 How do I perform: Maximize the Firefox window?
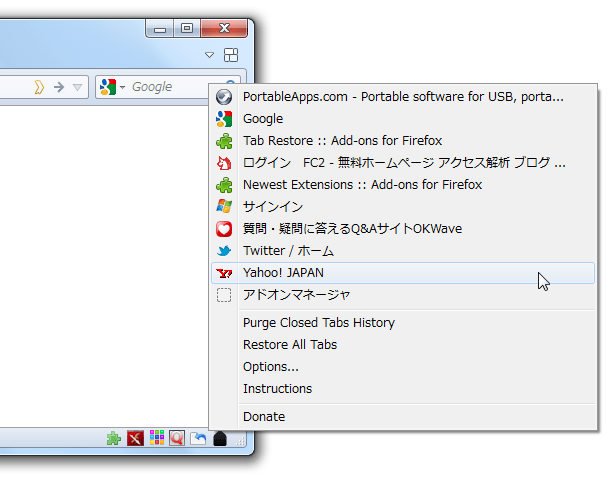click(x=187, y=29)
